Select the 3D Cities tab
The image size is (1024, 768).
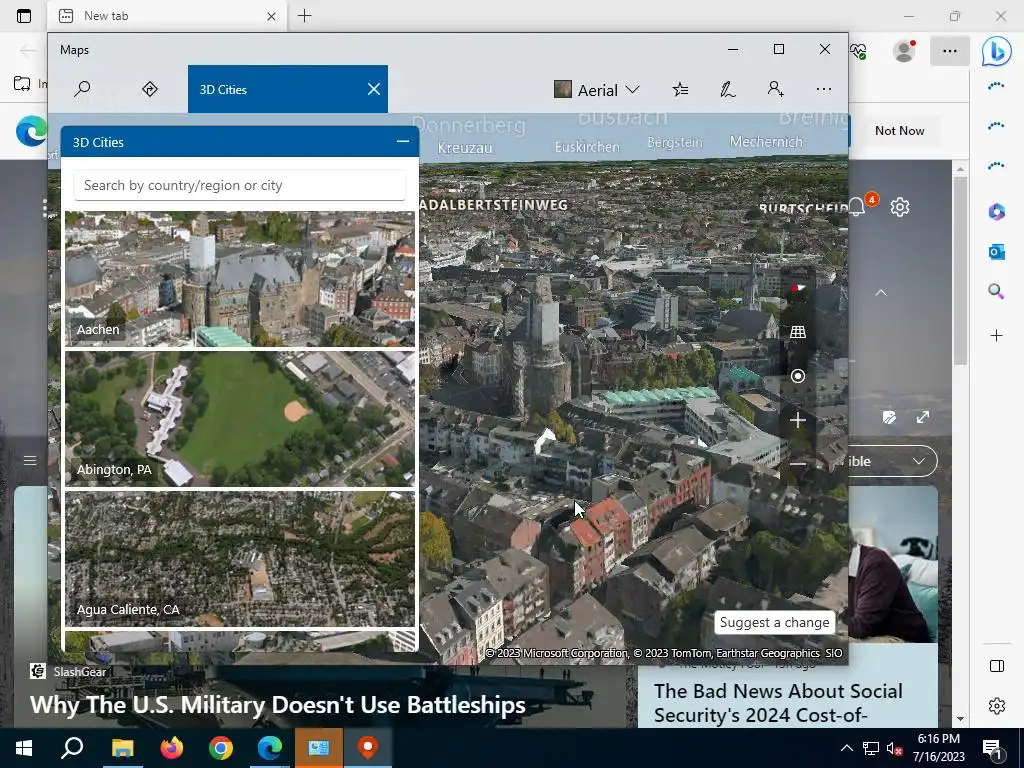coord(287,89)
